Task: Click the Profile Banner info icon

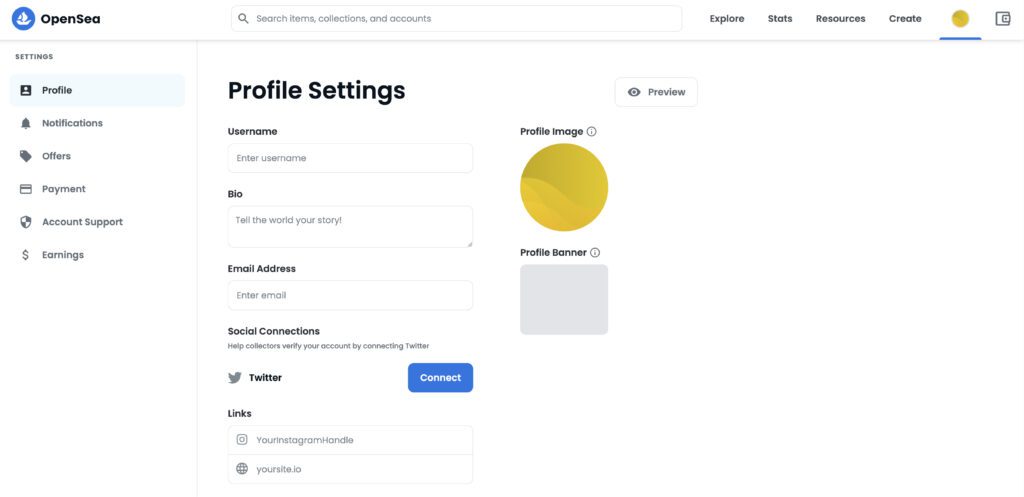Action: point(595,253)
